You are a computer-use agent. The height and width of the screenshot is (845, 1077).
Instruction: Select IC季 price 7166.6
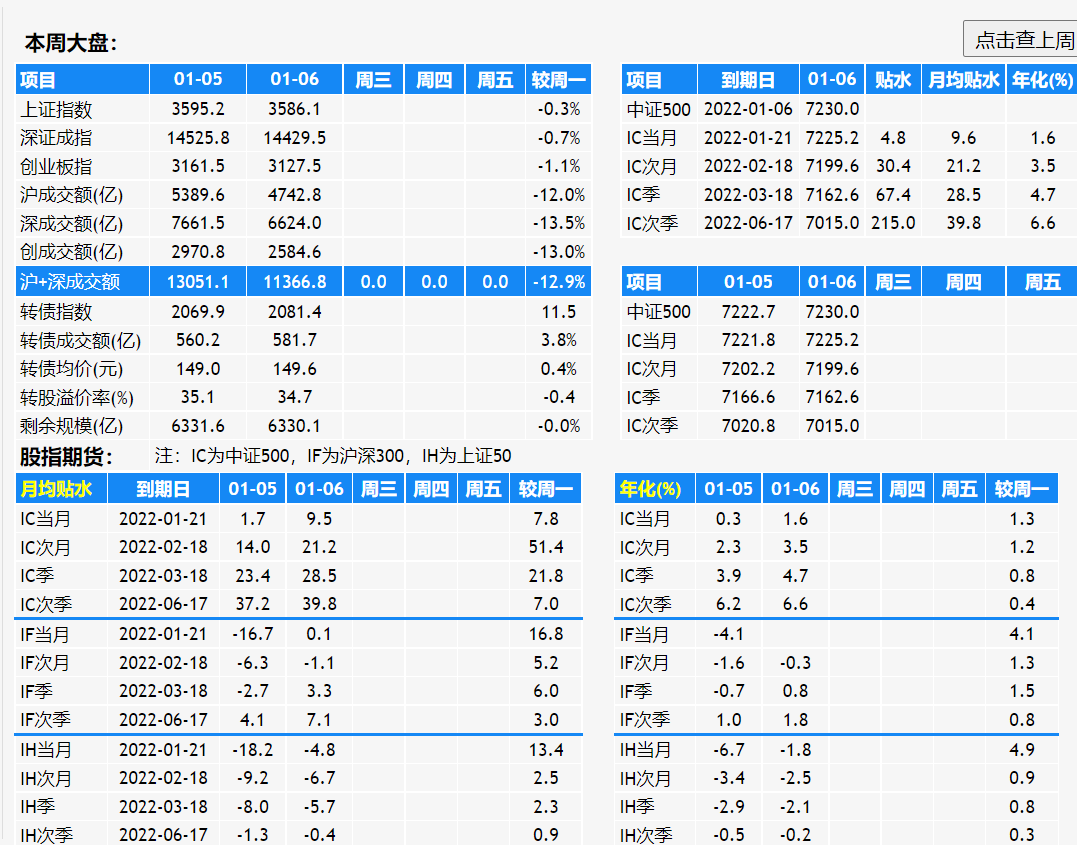tap(748, 397)
